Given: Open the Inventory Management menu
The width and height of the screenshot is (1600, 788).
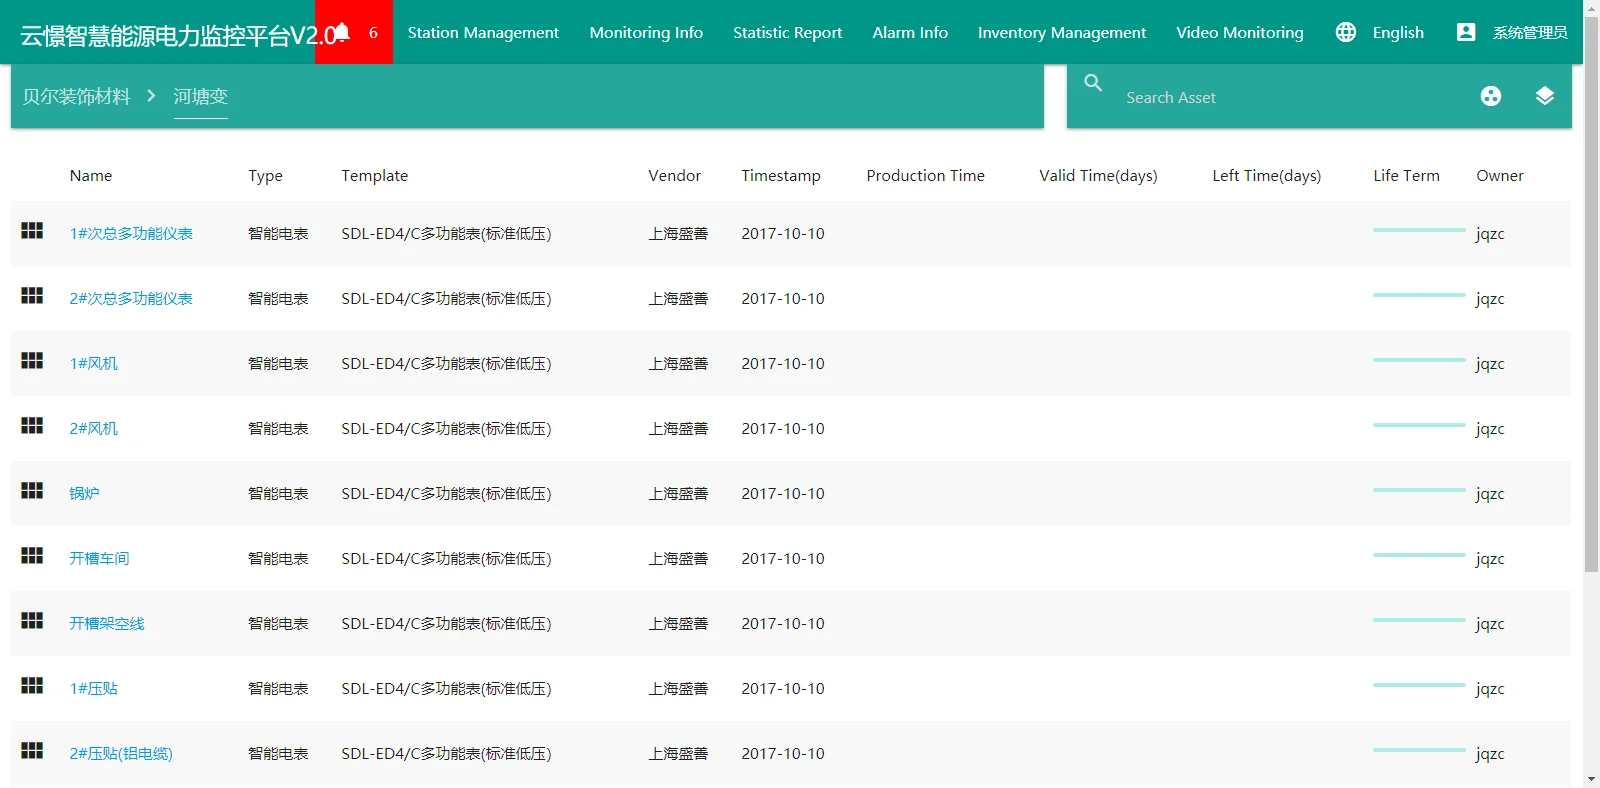Looking at the screenshot, I should pos(1062,32).
